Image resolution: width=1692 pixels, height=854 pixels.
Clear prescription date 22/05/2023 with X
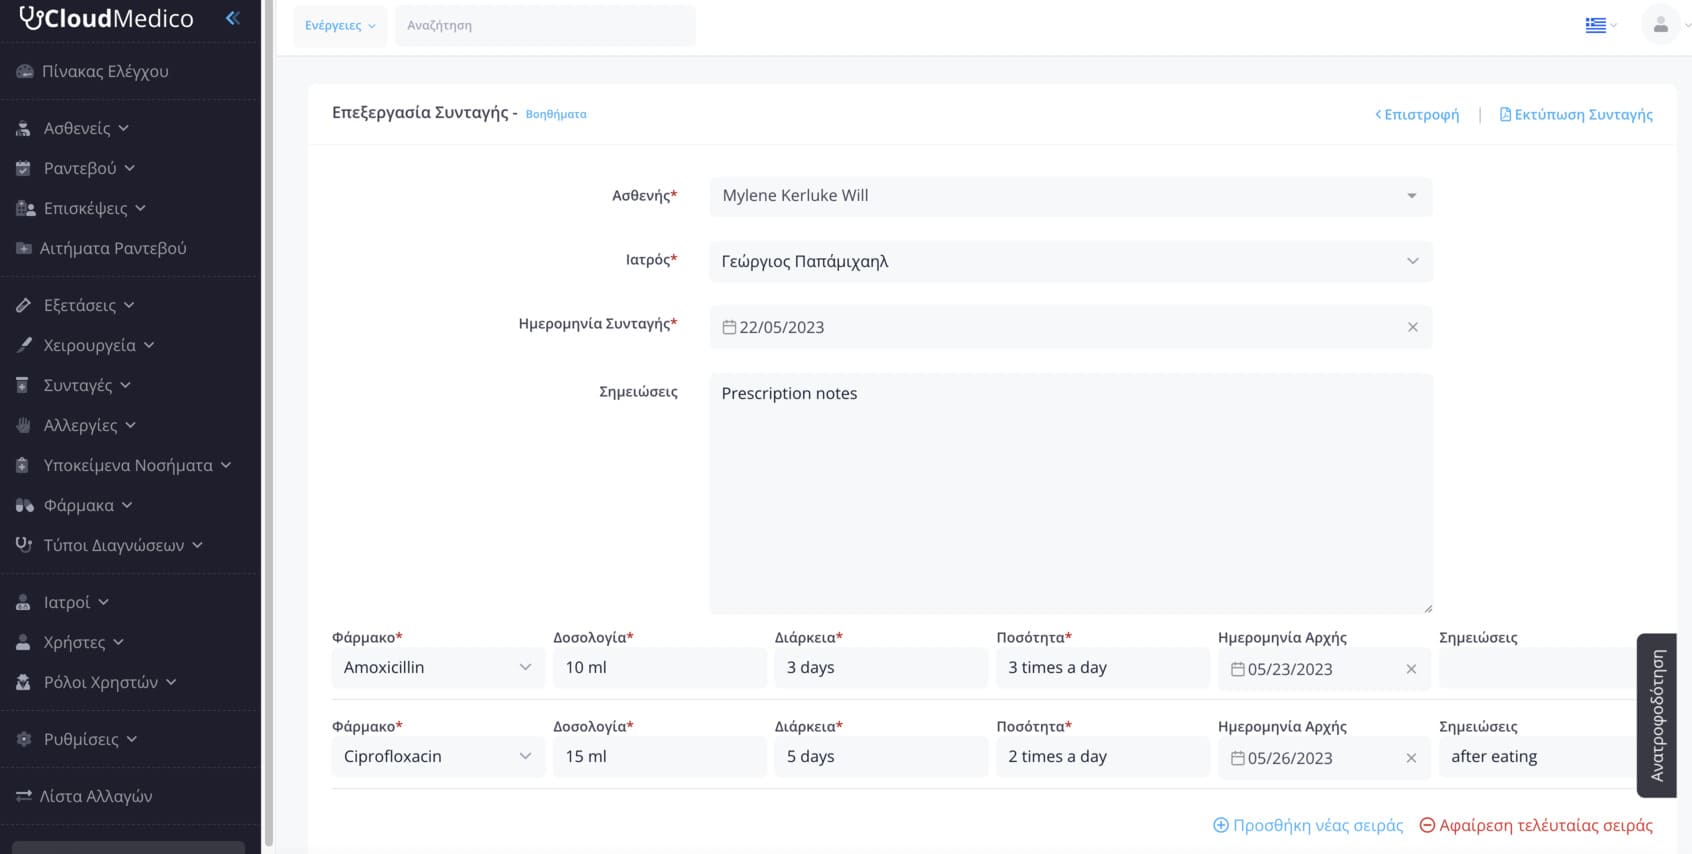pyautogui.click(x=1412, y=327)
